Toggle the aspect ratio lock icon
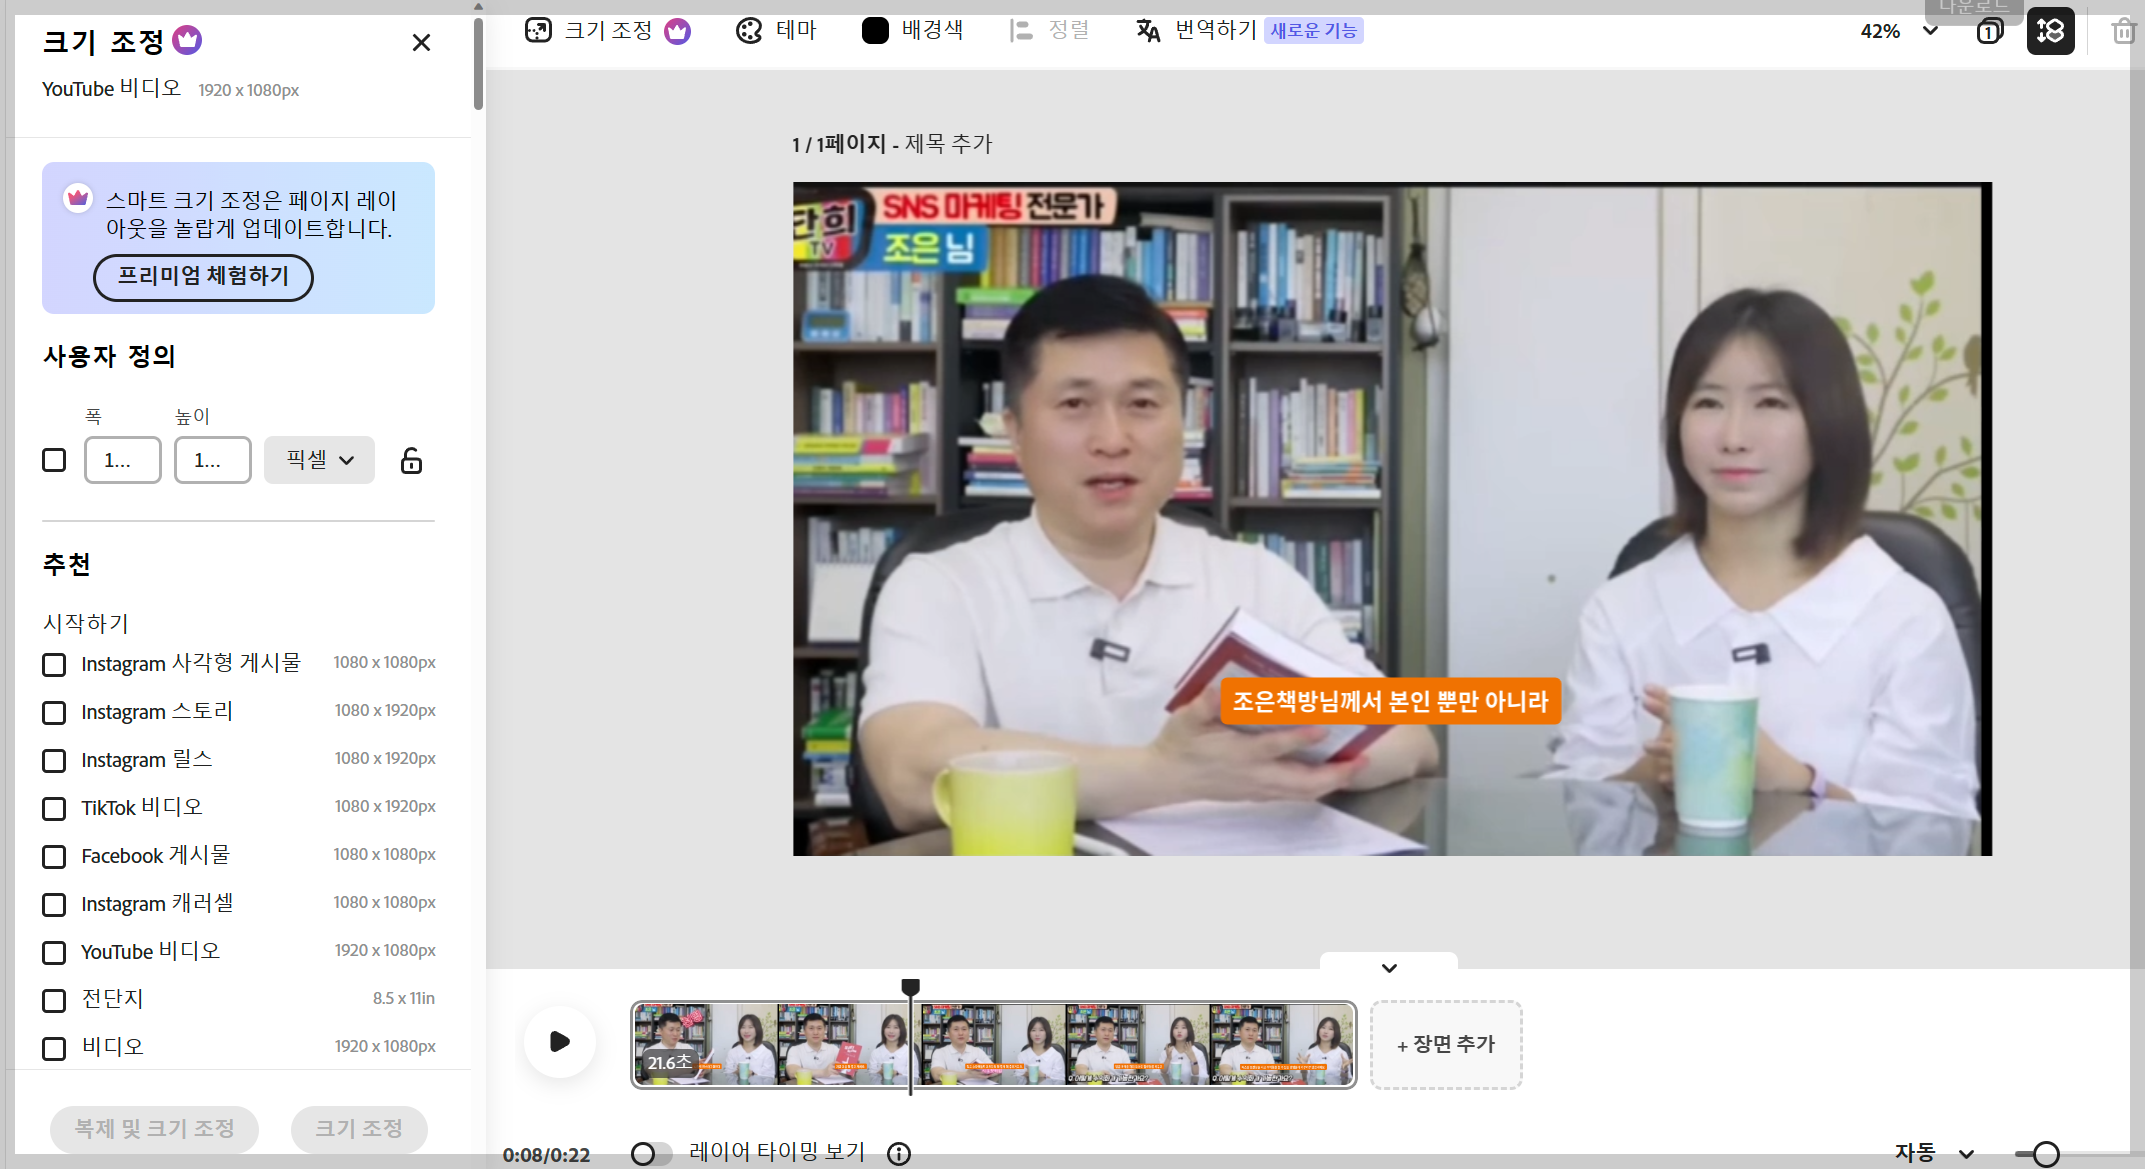2145x1169 pixels. [x=411, y=460]
